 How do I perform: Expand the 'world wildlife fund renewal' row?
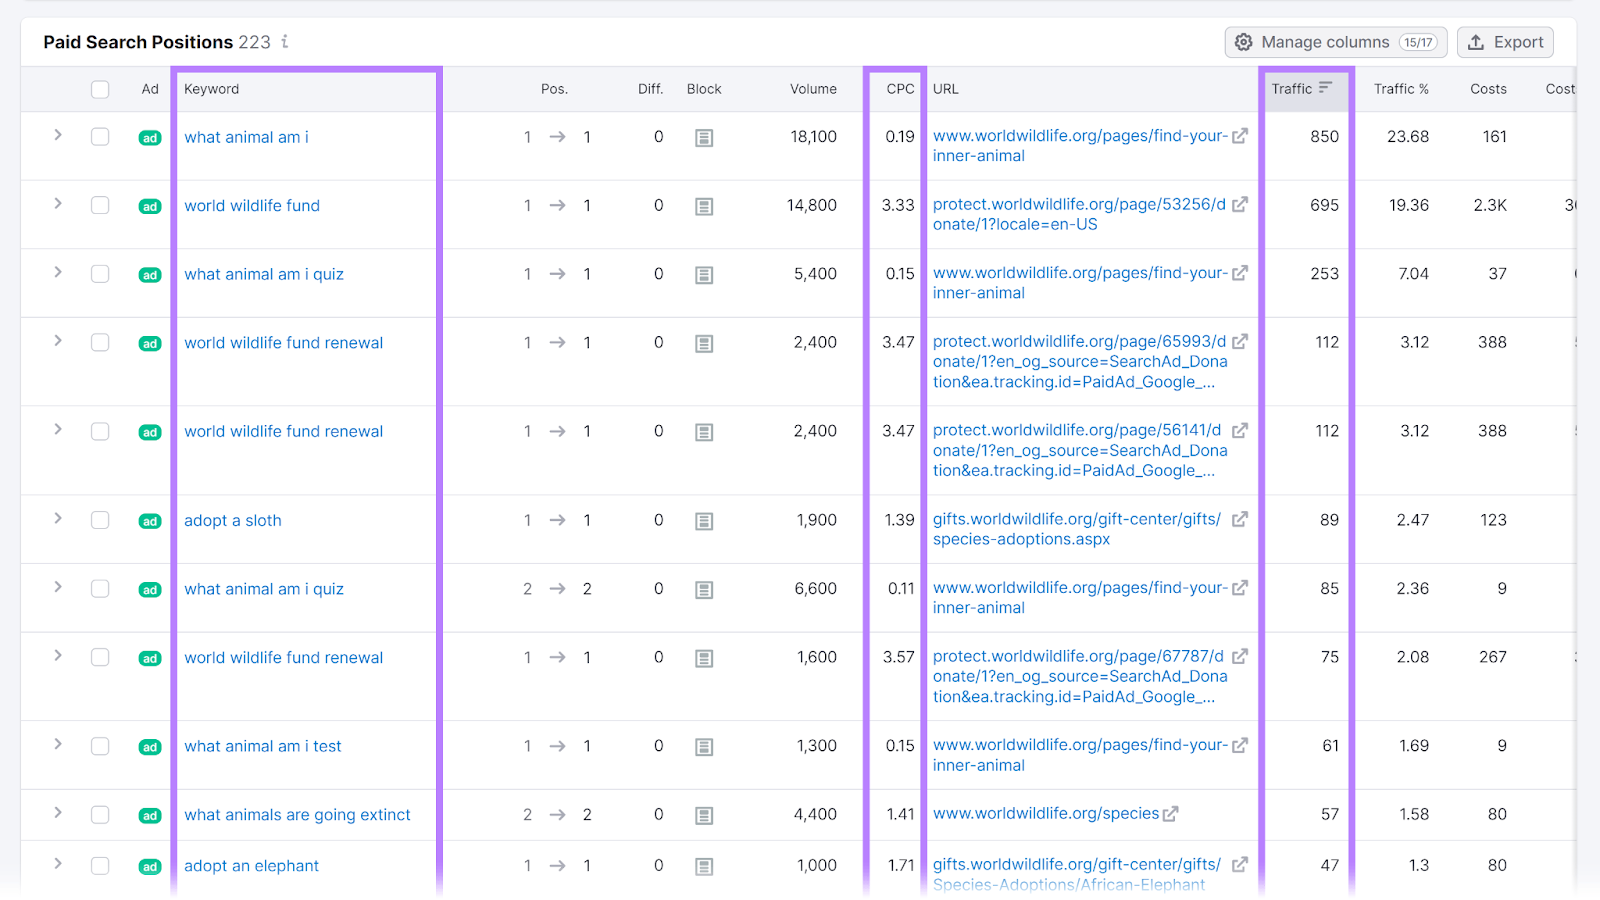point(57,342)
